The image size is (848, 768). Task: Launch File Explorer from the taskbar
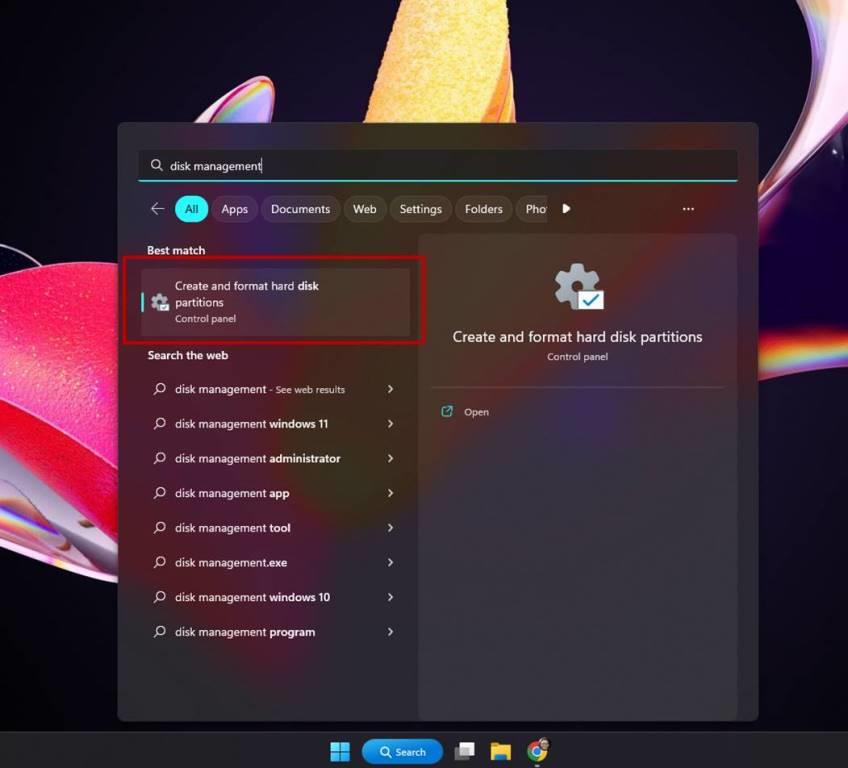(501, 752)
